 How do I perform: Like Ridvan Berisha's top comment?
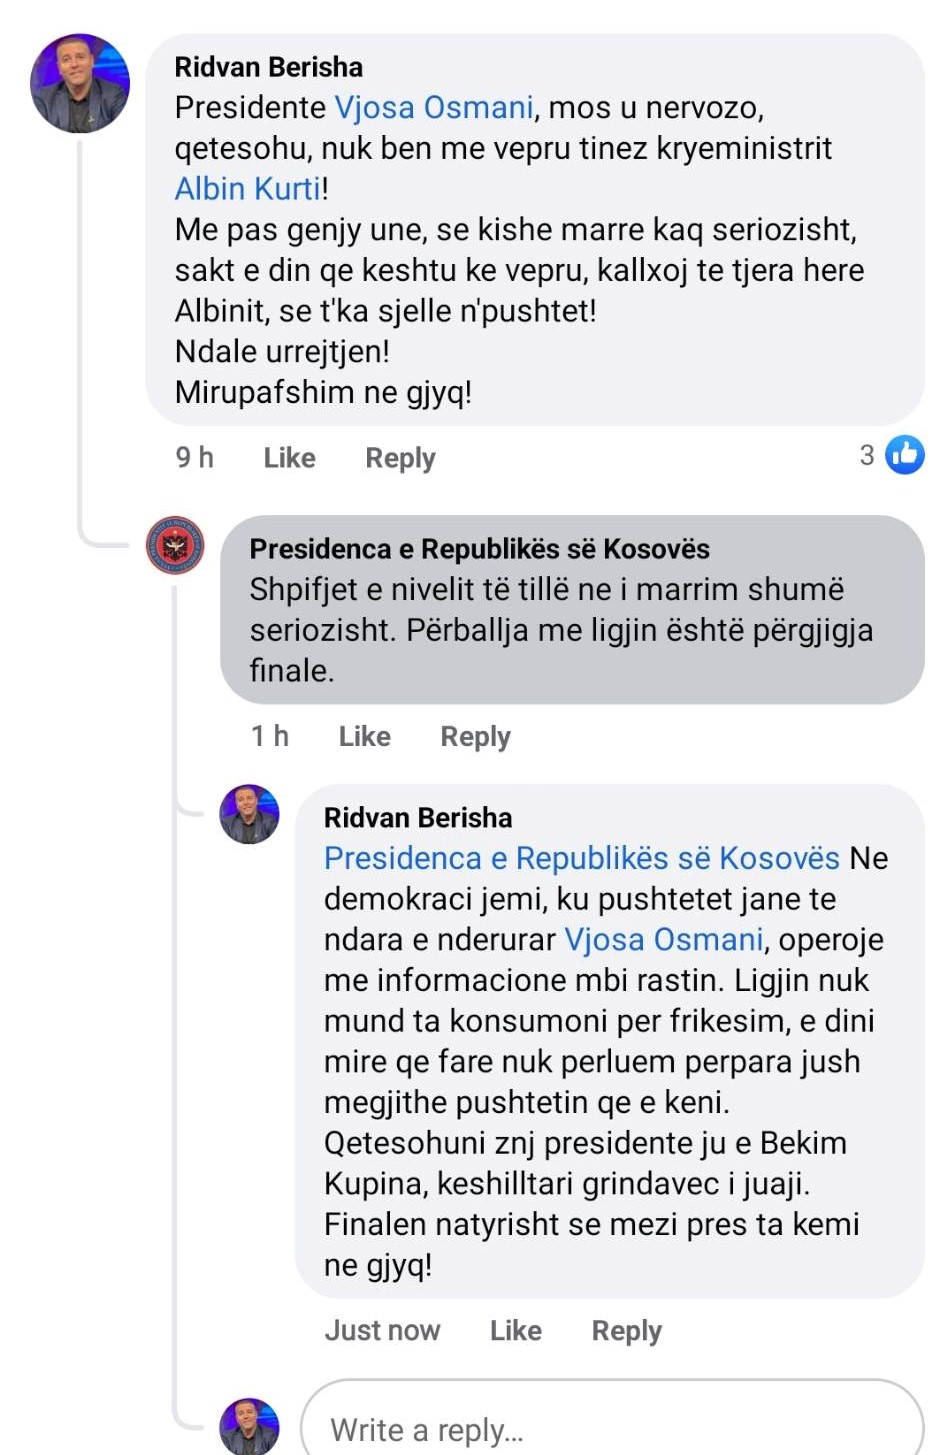coord(289,458)
